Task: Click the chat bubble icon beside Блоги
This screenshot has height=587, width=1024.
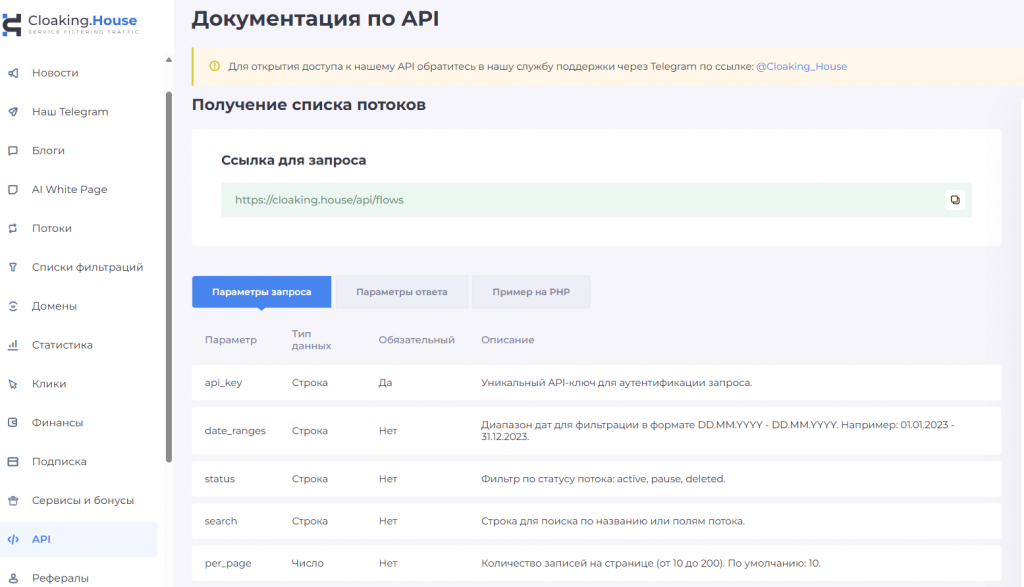Action: [13, 151]
